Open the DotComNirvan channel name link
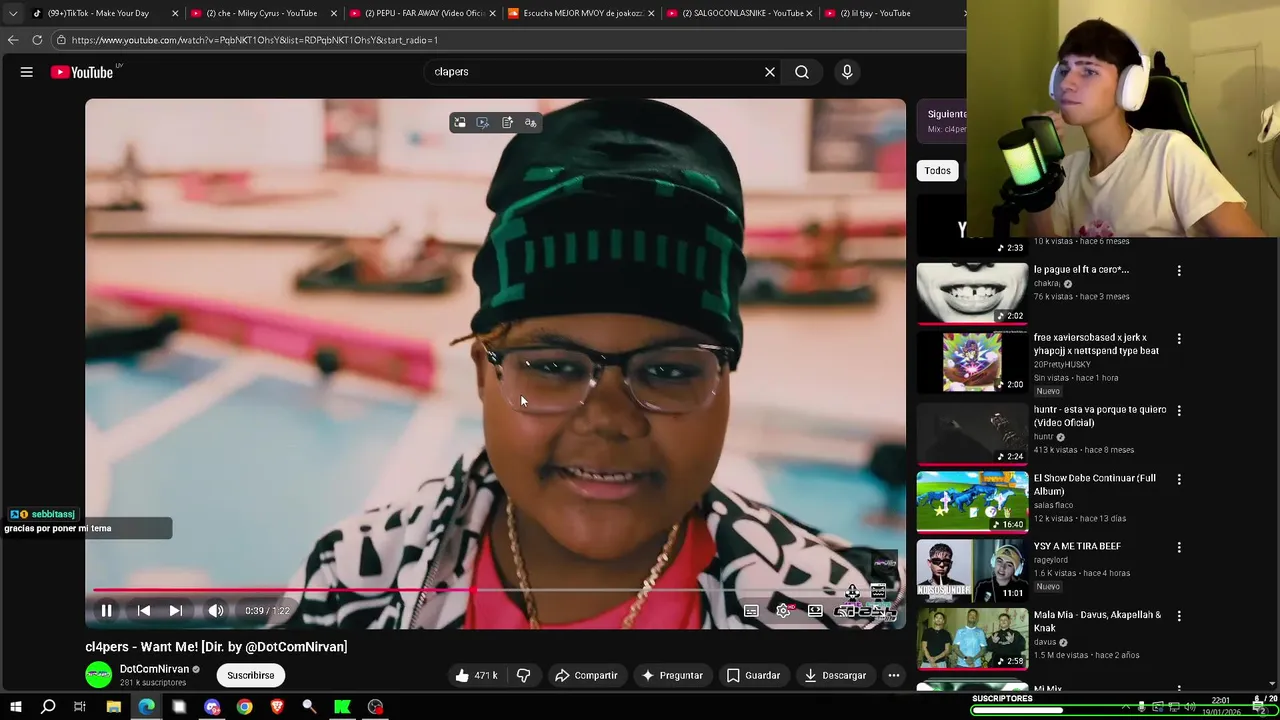 (x=154, y=669)
